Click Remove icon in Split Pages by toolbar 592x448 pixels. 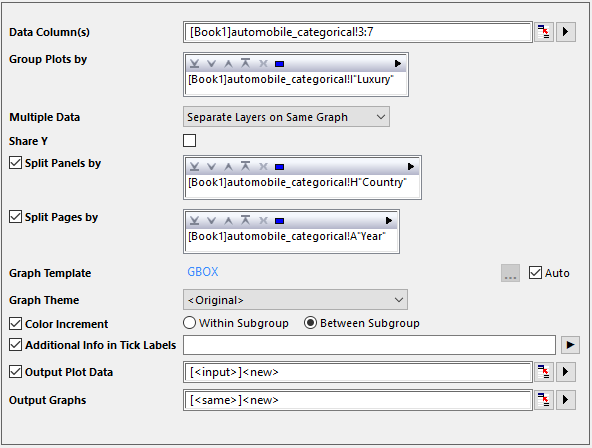pyautogui.click(x=263, y=220)
